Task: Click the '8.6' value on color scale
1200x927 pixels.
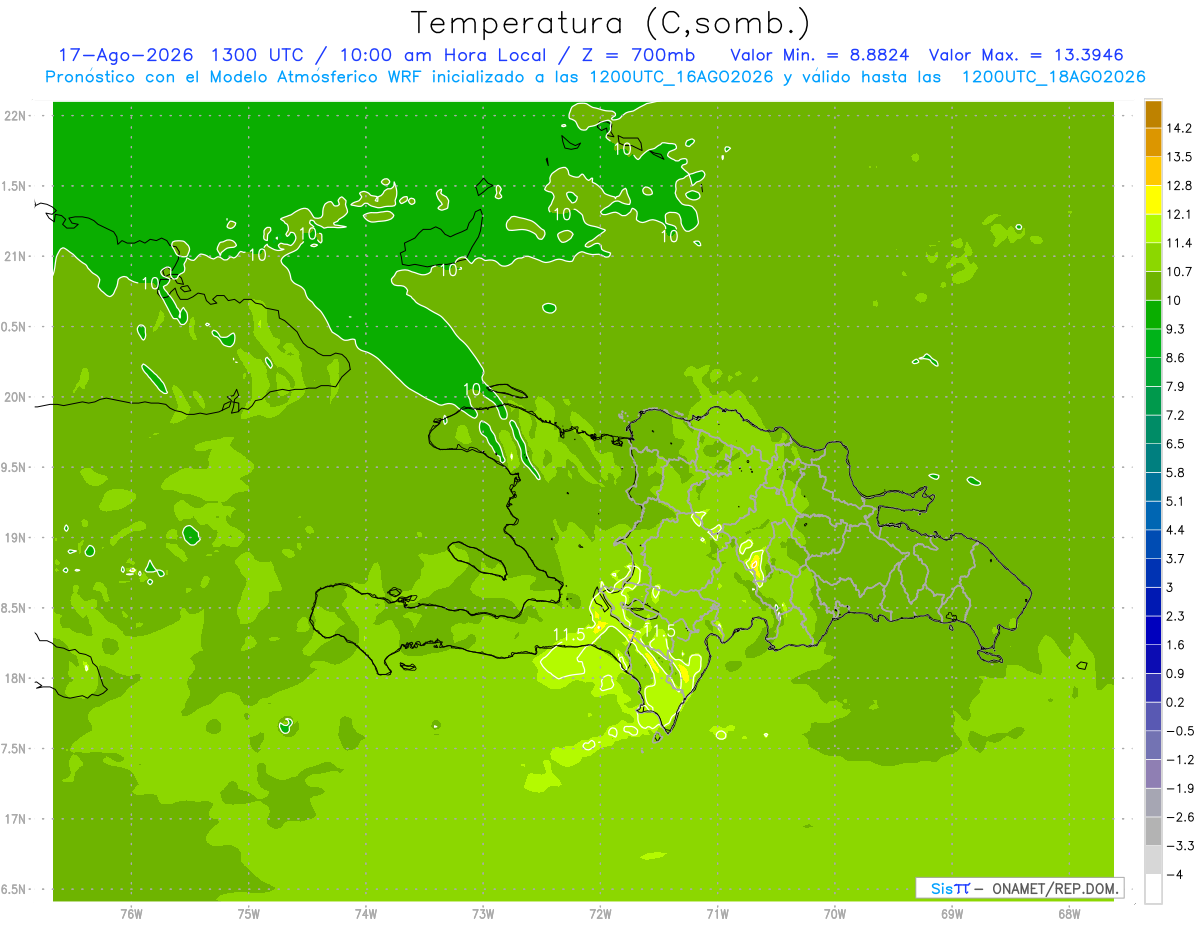Action: point(1176,358)
